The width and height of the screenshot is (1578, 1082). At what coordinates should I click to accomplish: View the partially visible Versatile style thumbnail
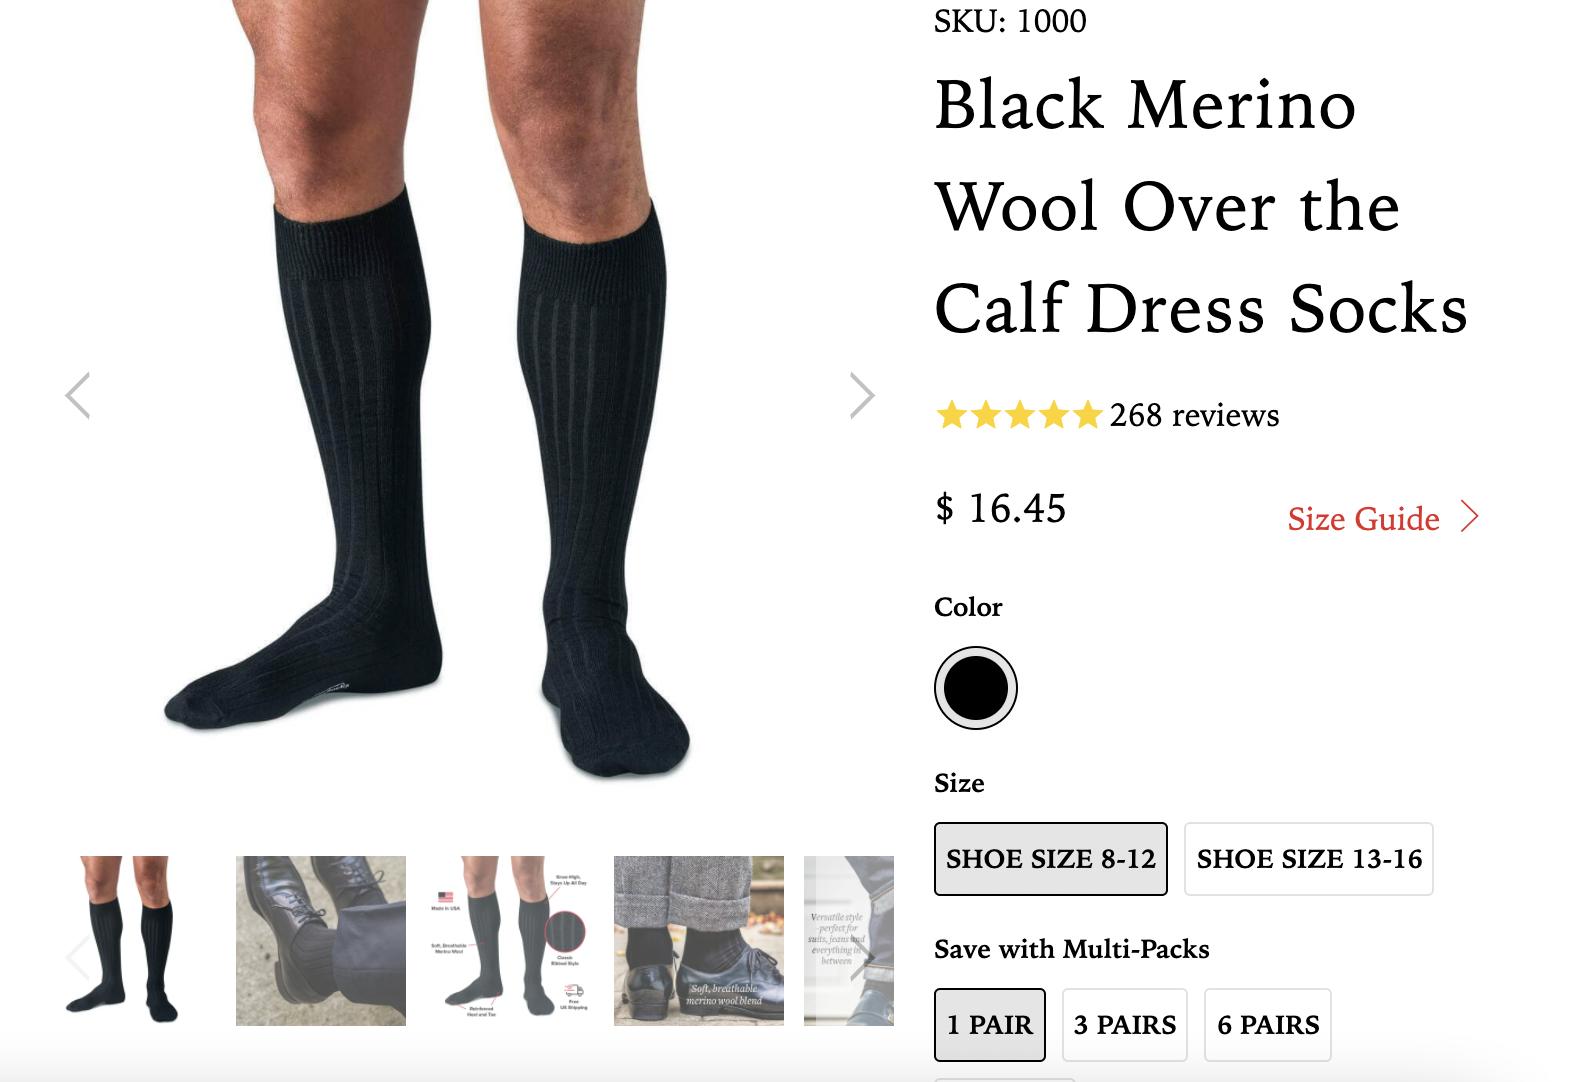pos(838,940)
